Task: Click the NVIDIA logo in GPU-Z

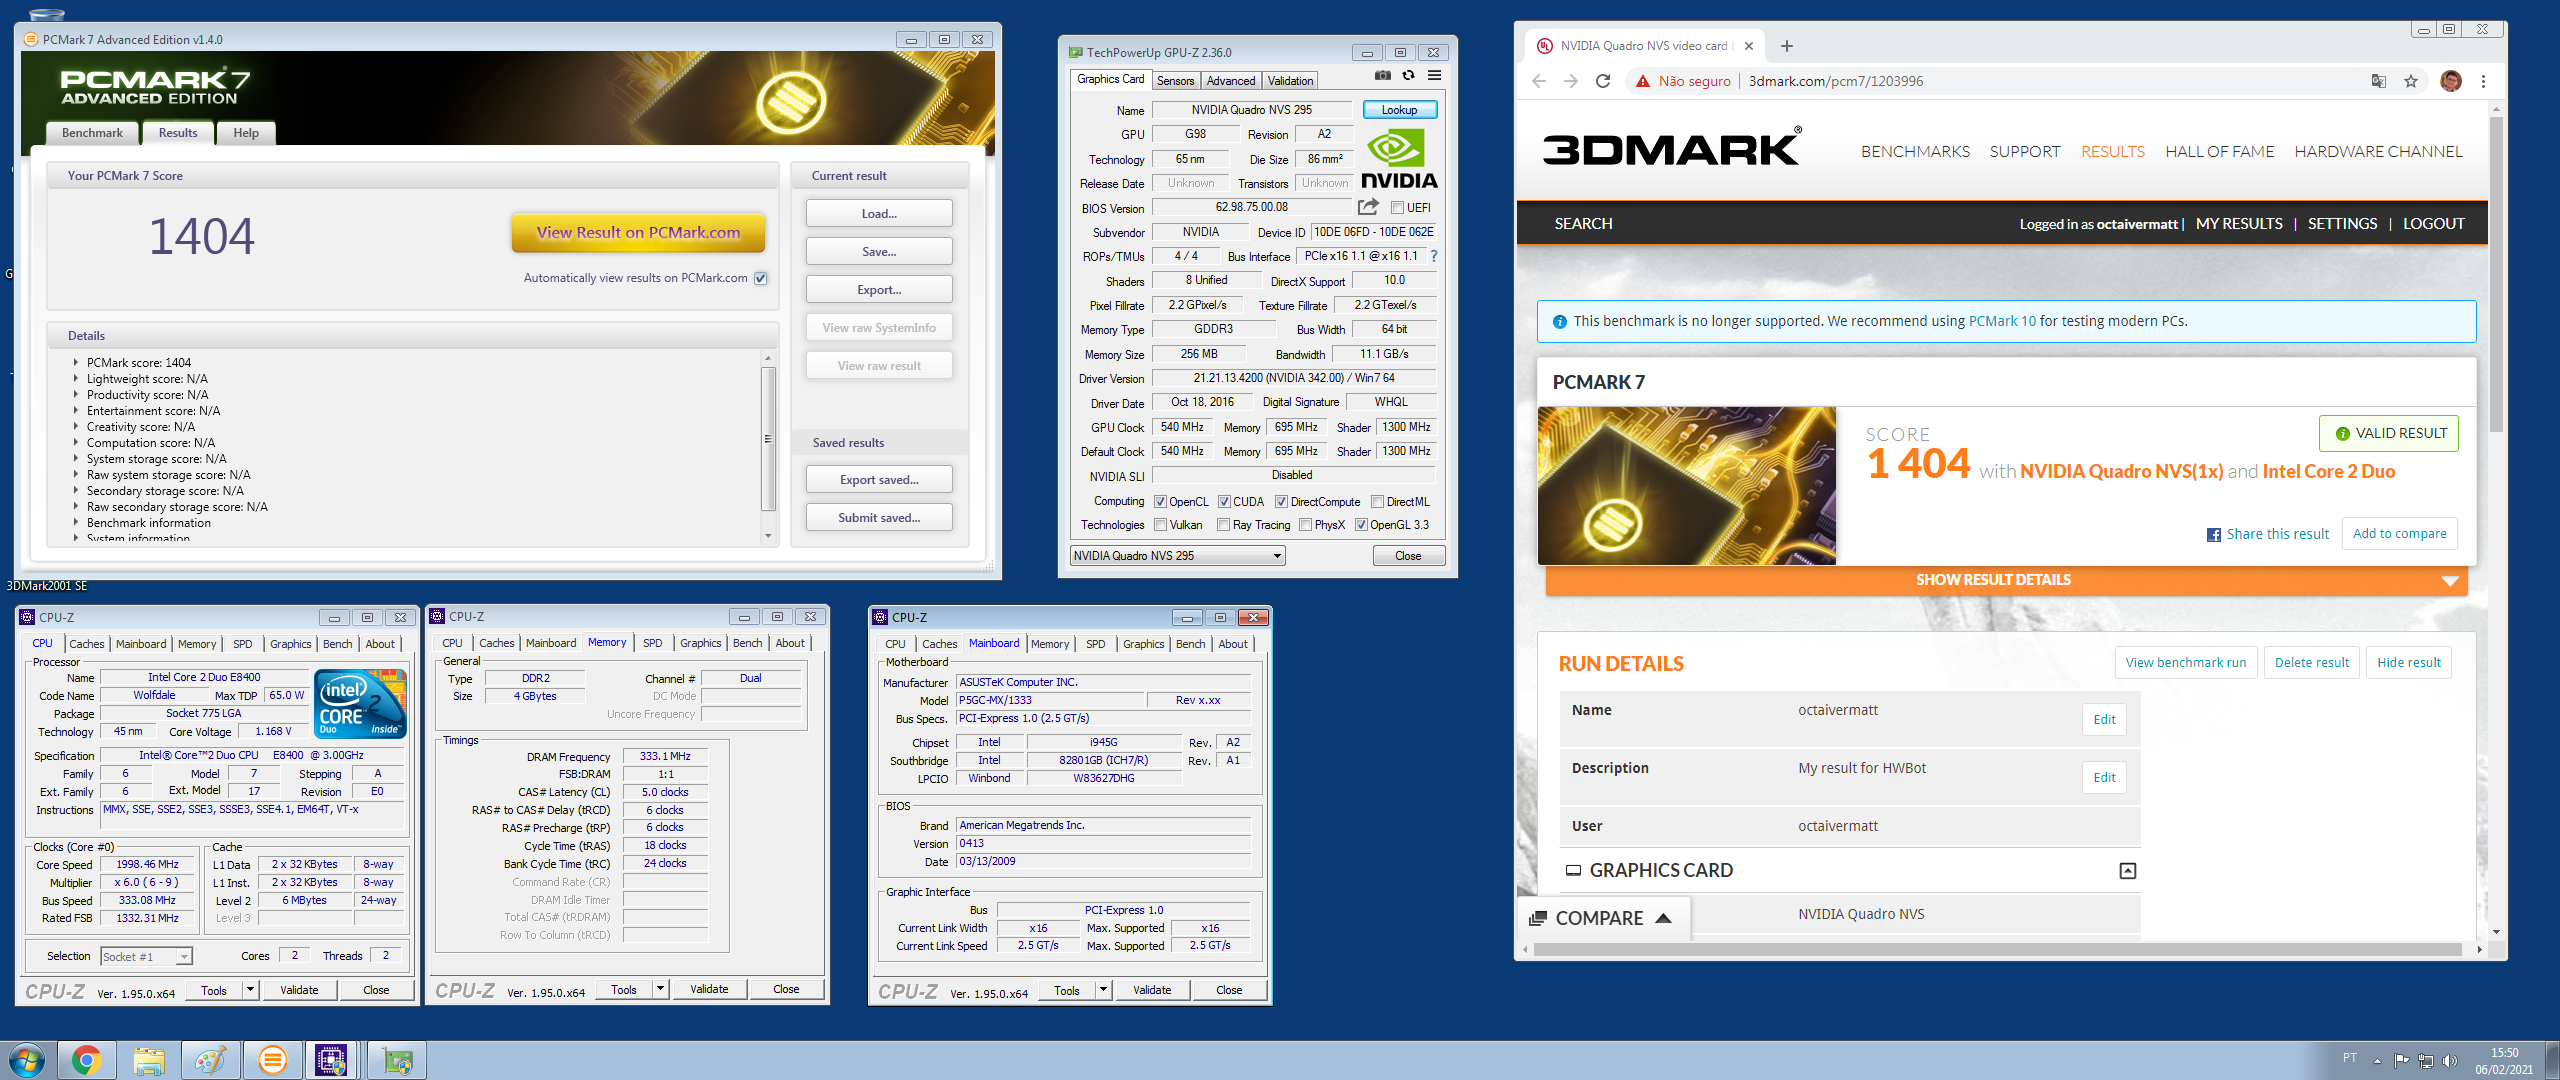Action: coord(1399,160)
